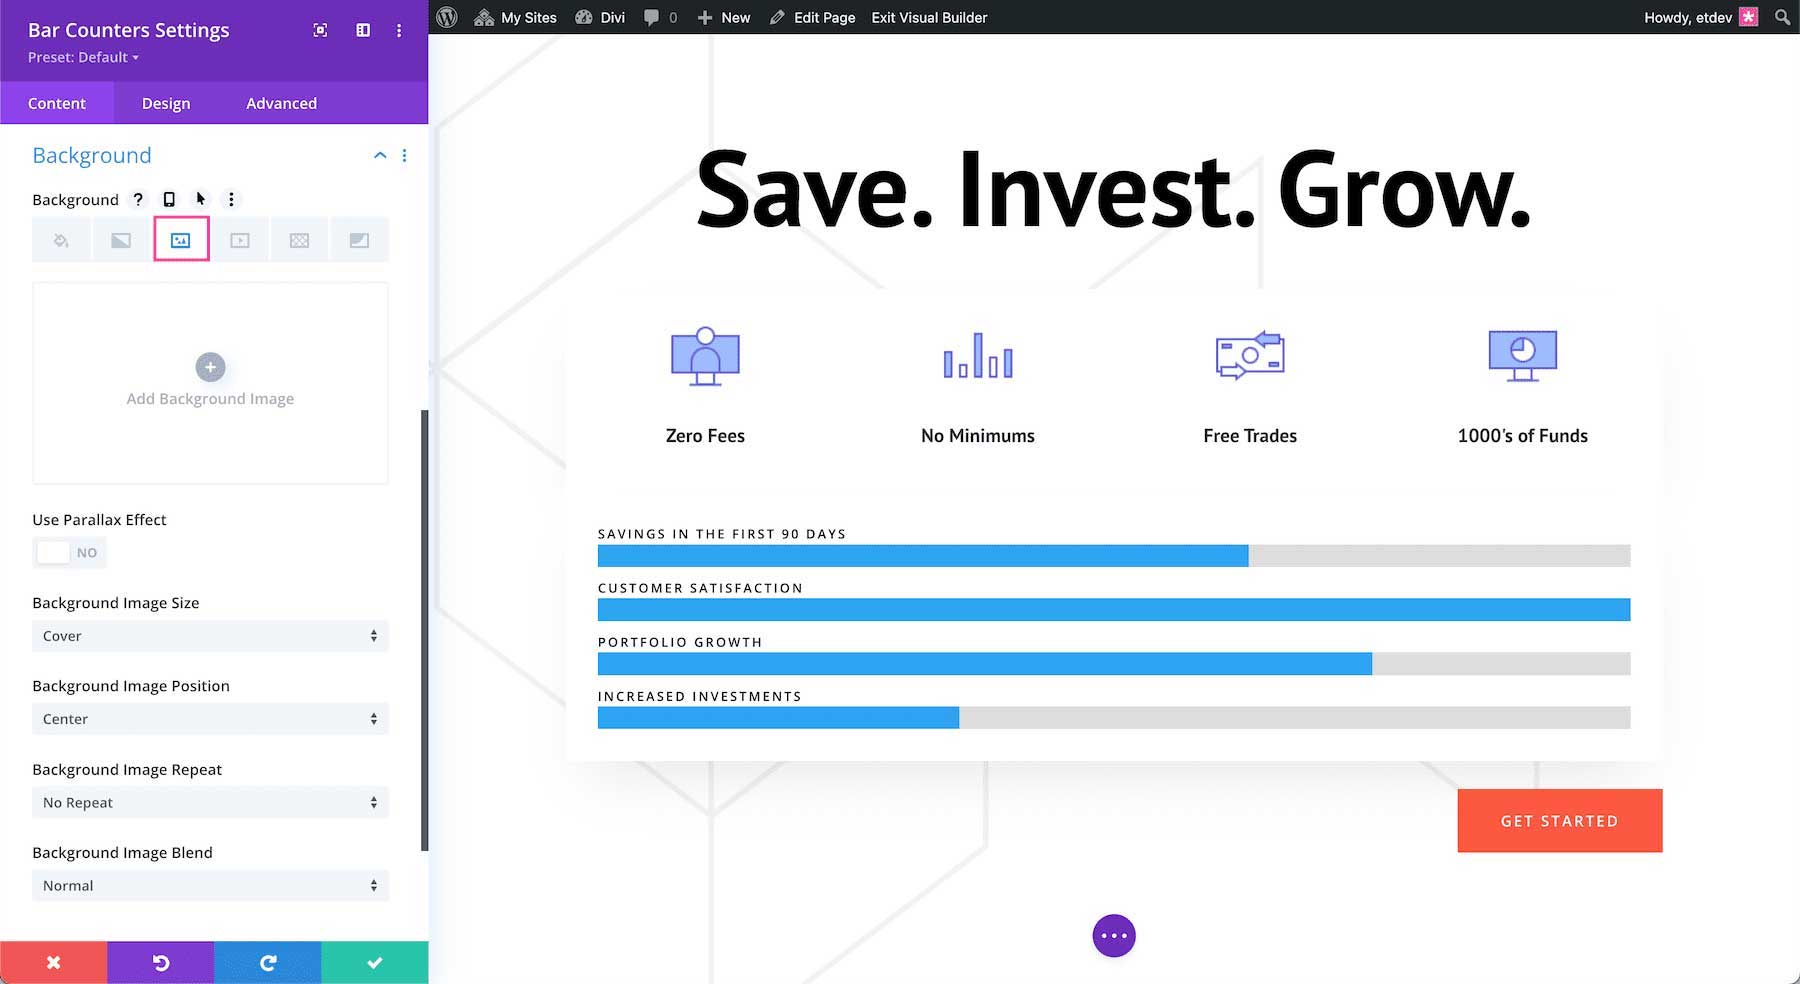
Task: Click the settings panel vertical scrollbar
Action: tap(425, 630)
